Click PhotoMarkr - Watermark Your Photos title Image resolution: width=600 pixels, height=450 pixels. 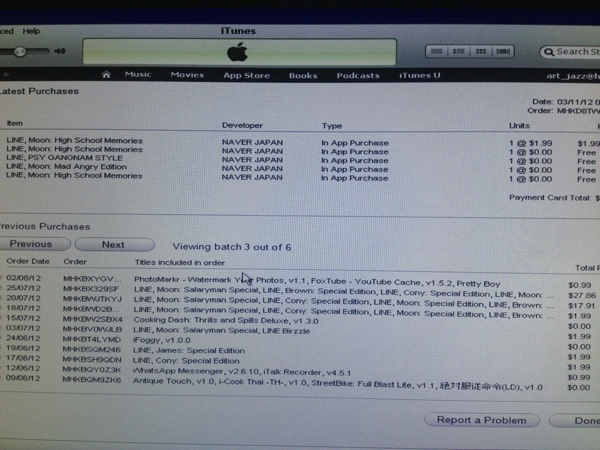[x=209, y=280]
